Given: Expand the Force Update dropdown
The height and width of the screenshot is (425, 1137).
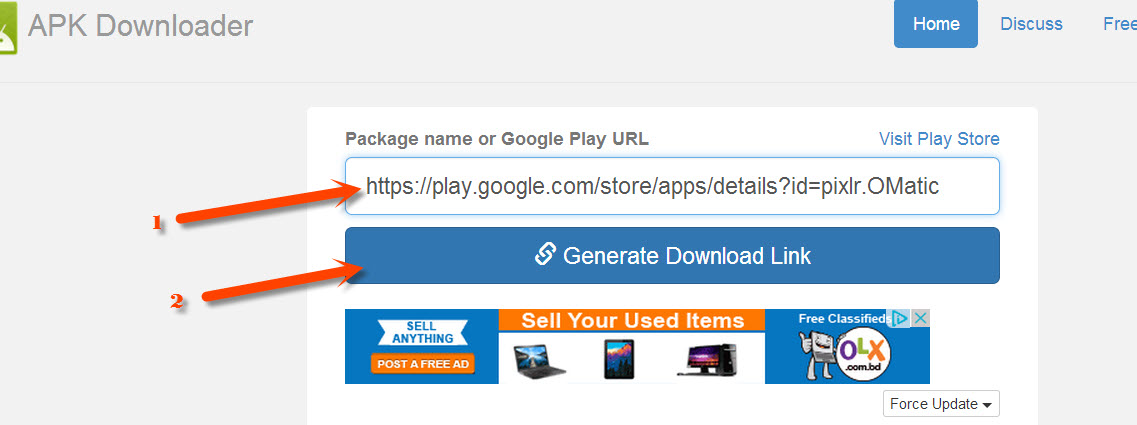Looking at the screenshot, I should [941, 404].
